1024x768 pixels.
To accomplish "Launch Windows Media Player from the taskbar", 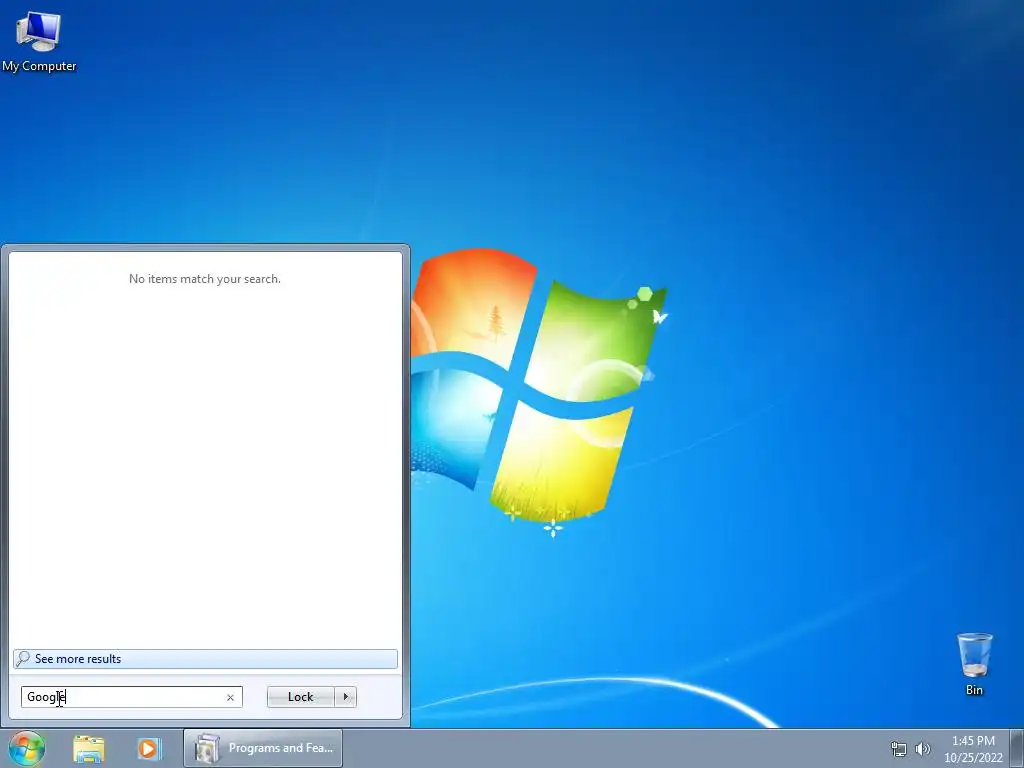I will pos(149,748).
